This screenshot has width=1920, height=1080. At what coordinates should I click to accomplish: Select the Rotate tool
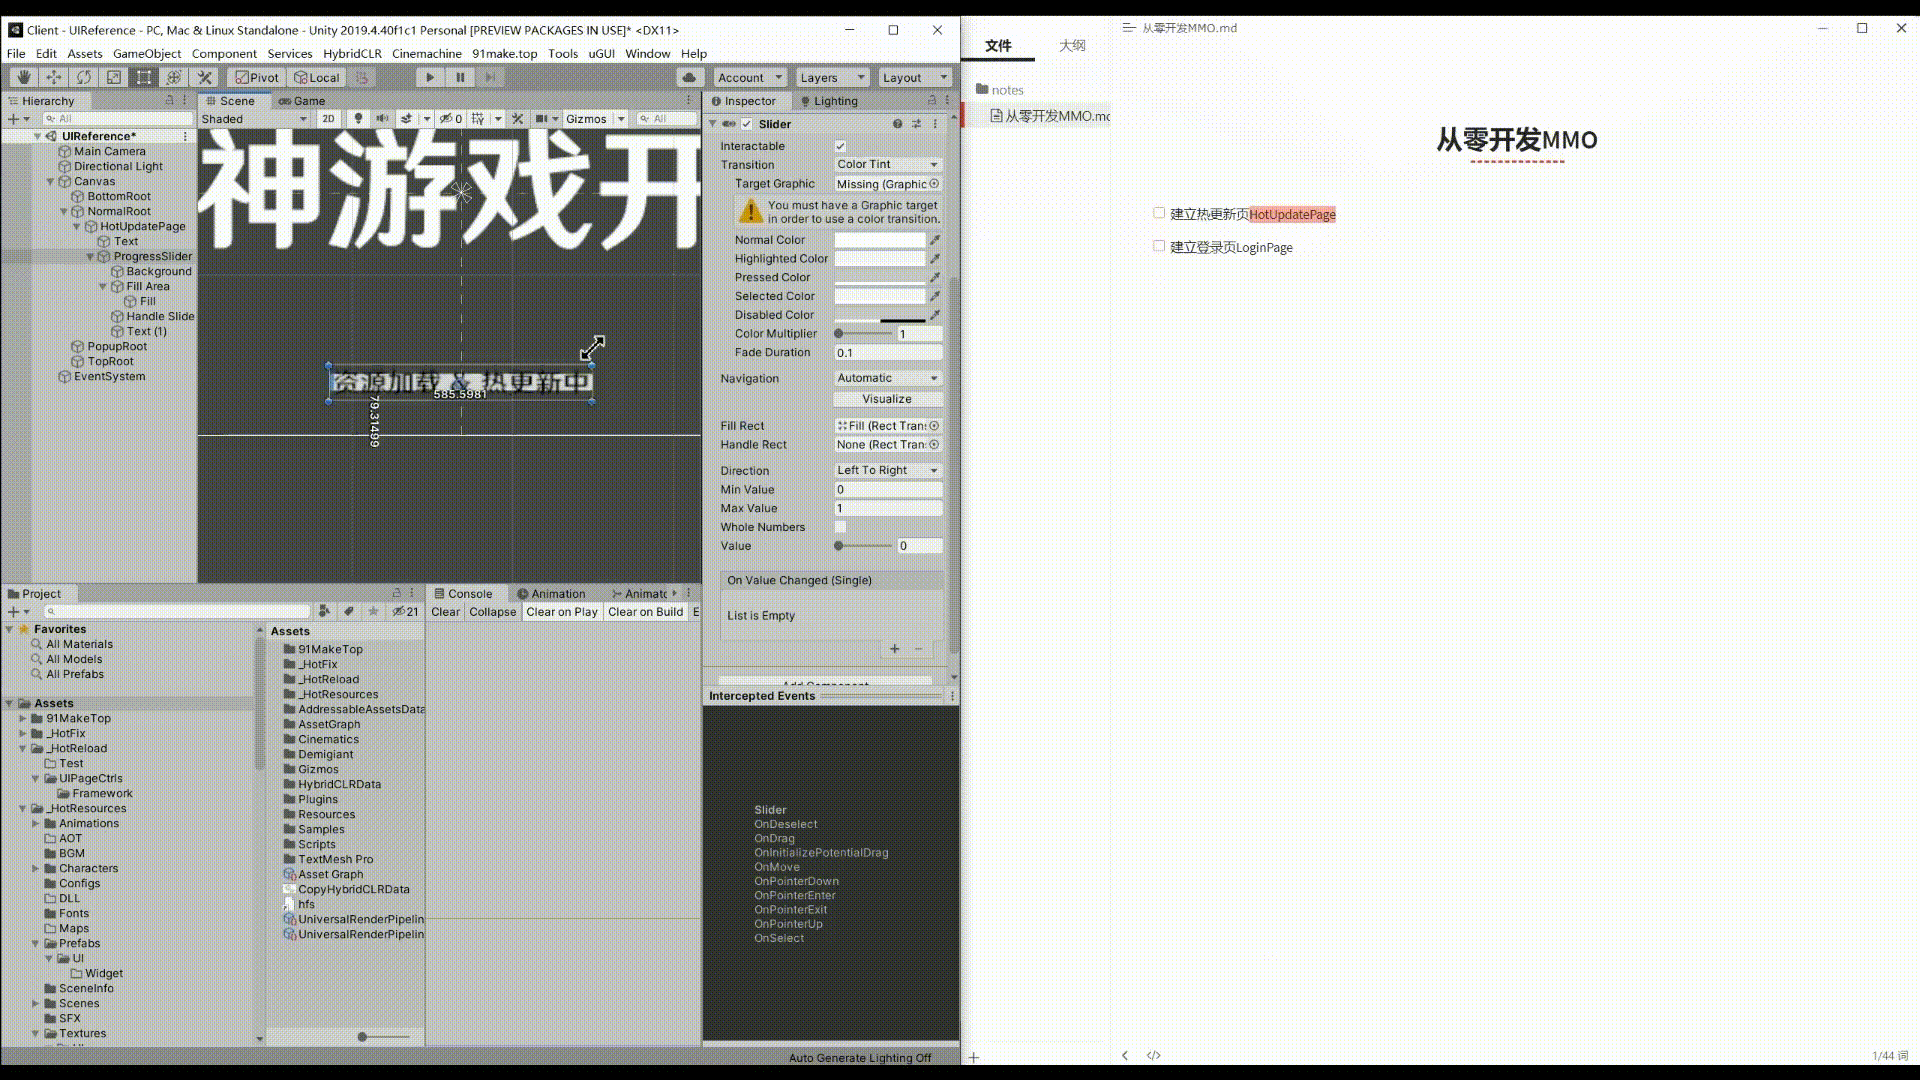click(x=84, y=77)
